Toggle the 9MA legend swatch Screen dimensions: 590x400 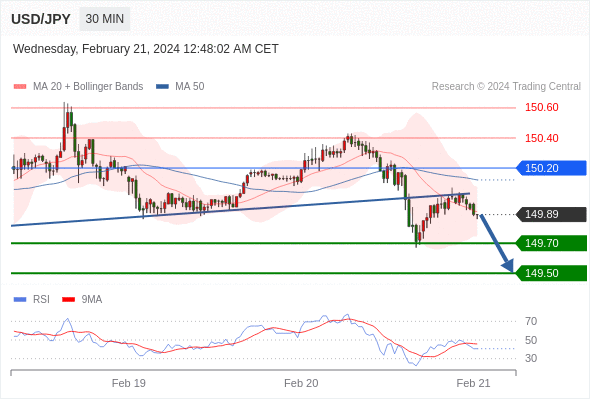pyautogui.click(x=68, y=300)
